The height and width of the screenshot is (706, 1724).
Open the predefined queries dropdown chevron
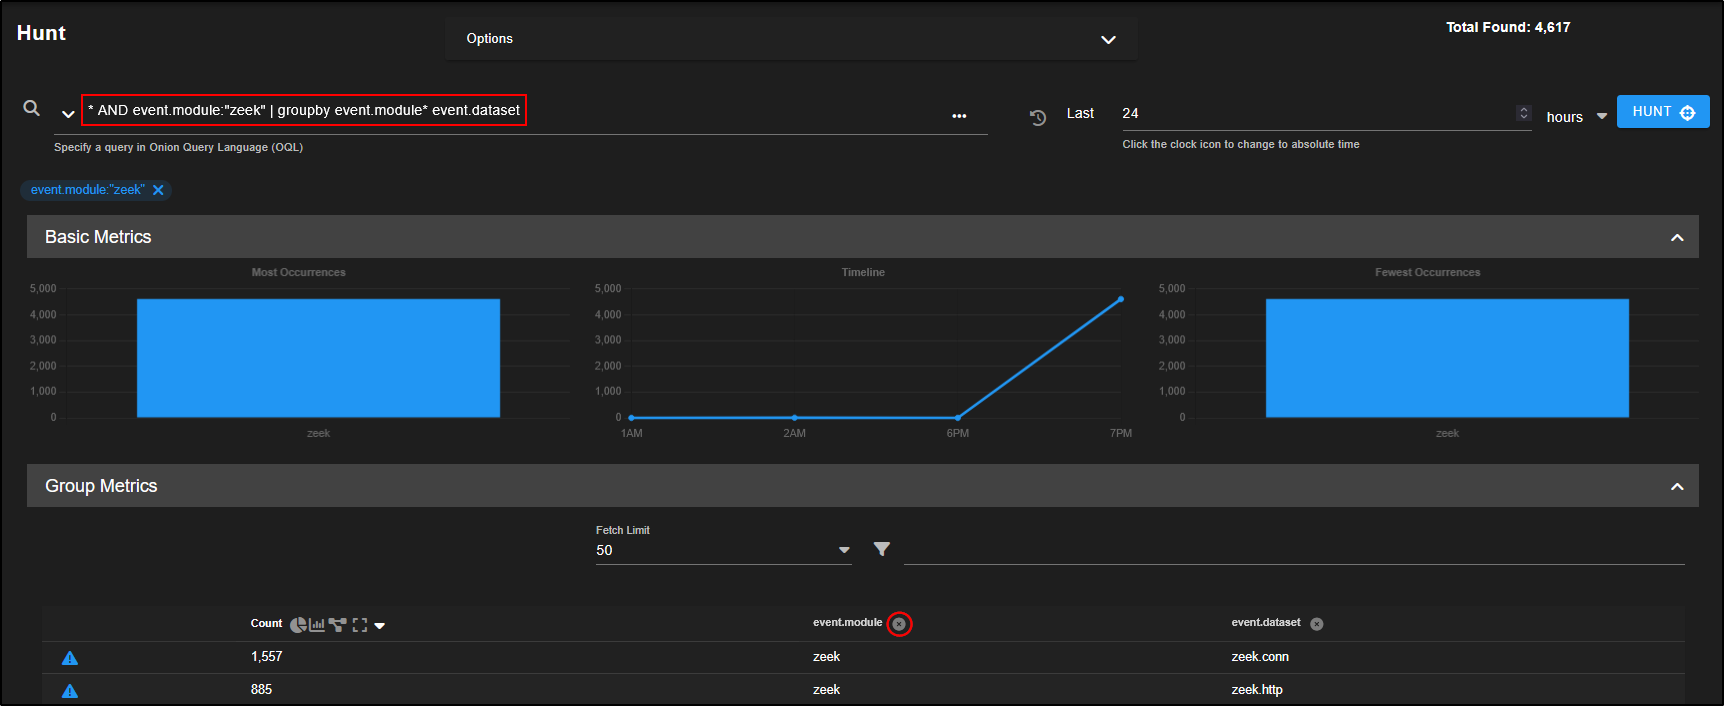tap(68, 114)
